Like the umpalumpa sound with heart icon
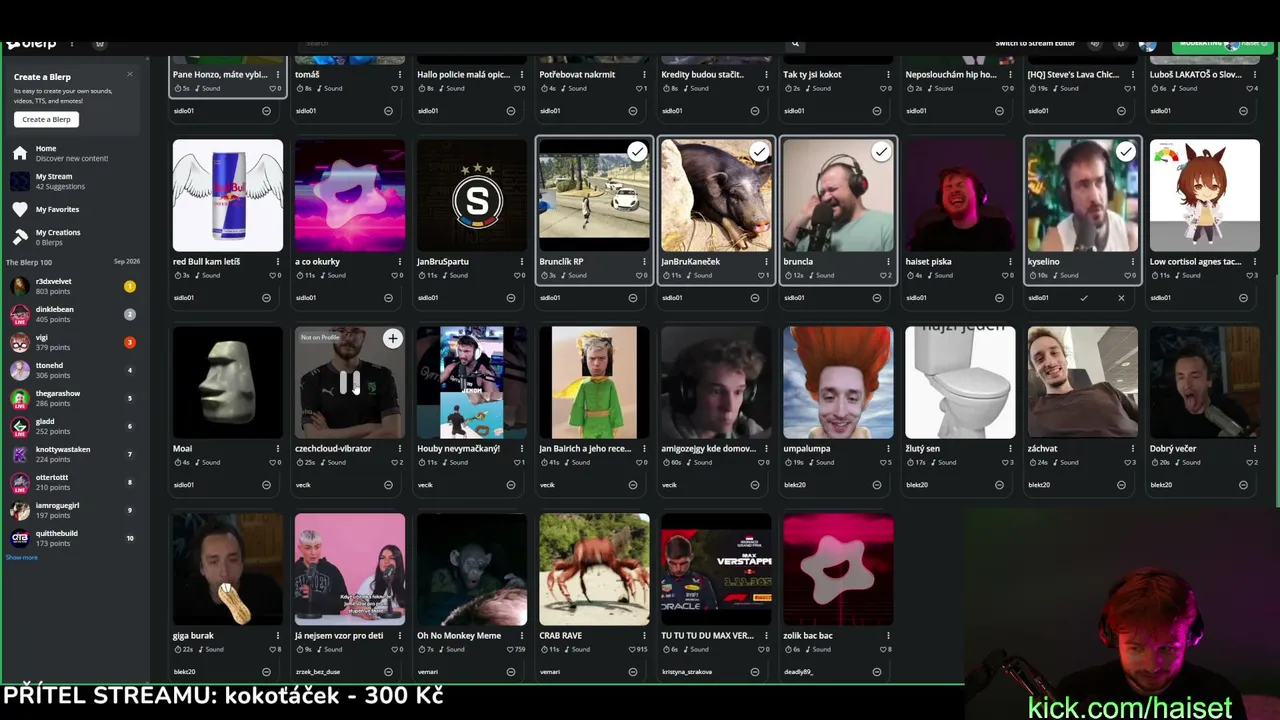 click(x=882, y=462)
